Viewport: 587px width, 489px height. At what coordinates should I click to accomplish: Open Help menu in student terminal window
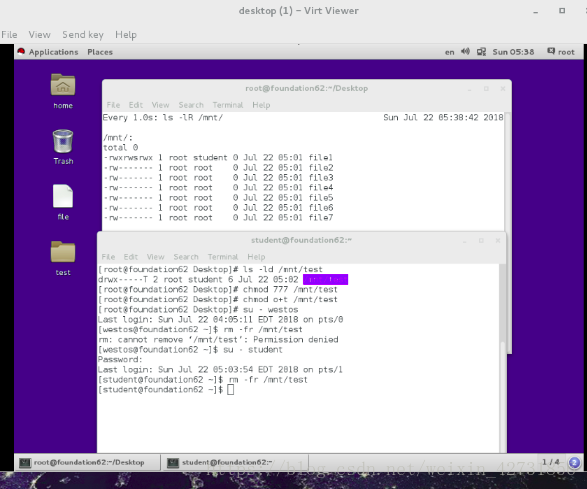point(256,257)
